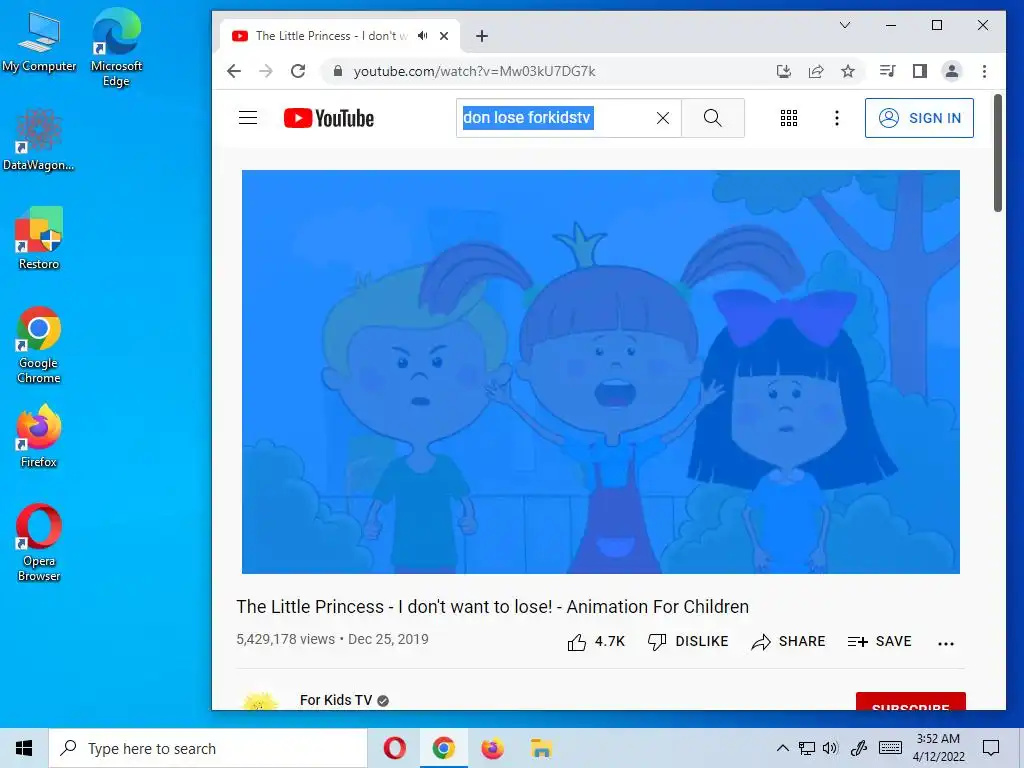Click the 5,429,178 views text
The width and height of the screenshot is (1024, 768).
285,639
